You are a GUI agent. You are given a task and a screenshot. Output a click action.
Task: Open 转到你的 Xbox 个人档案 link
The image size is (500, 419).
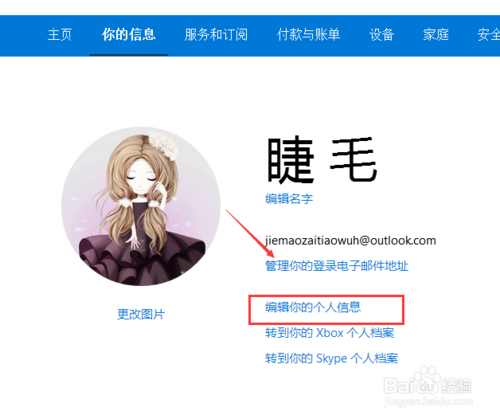click(x=330, y=333)
